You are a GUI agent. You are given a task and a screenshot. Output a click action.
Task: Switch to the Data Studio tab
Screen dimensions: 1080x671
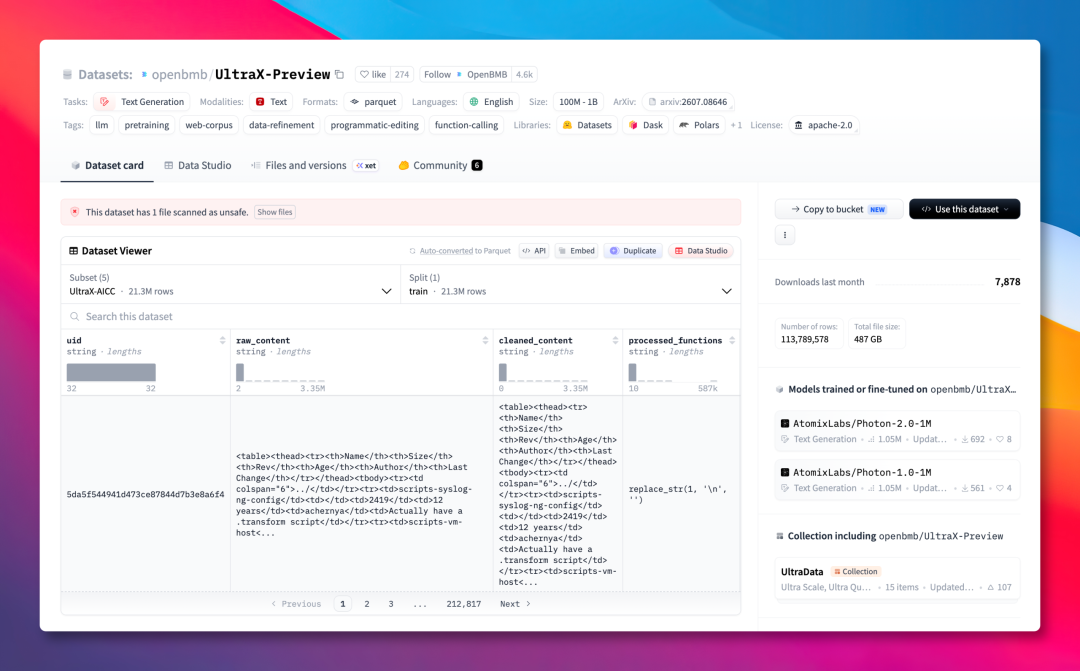click(x=198, y=165)
